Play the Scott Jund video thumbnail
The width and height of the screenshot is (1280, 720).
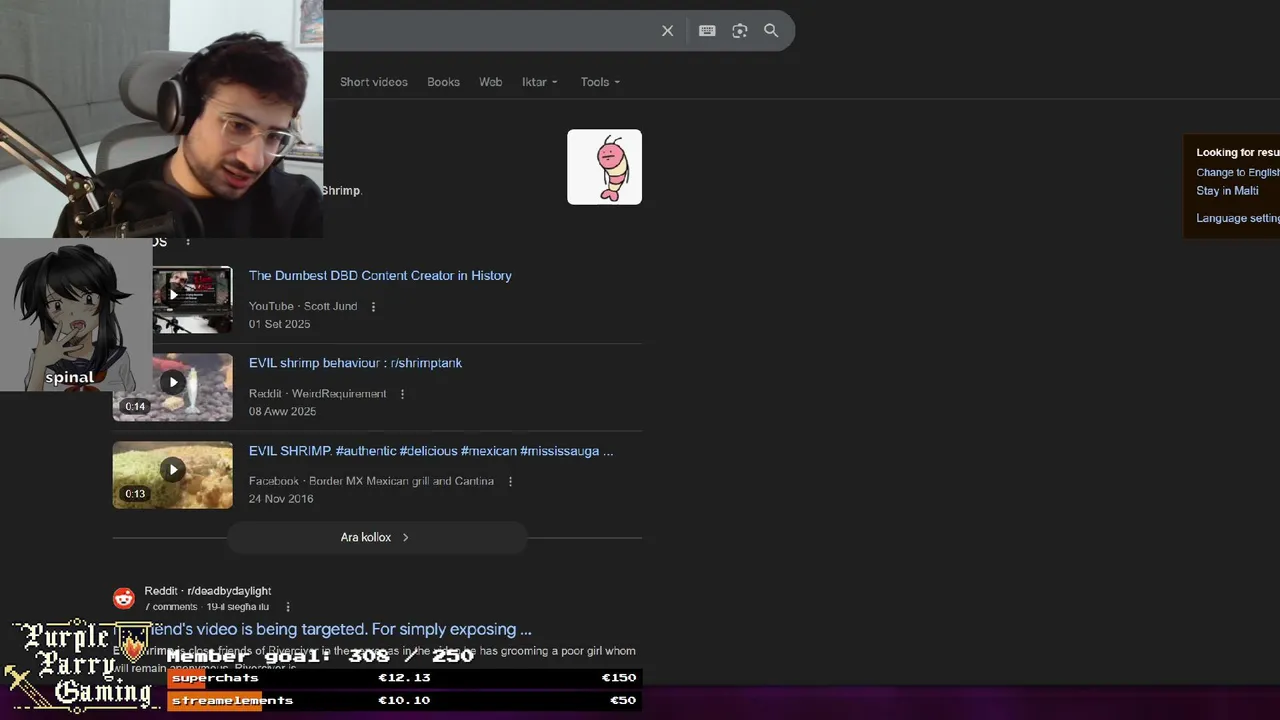[192, 299]
